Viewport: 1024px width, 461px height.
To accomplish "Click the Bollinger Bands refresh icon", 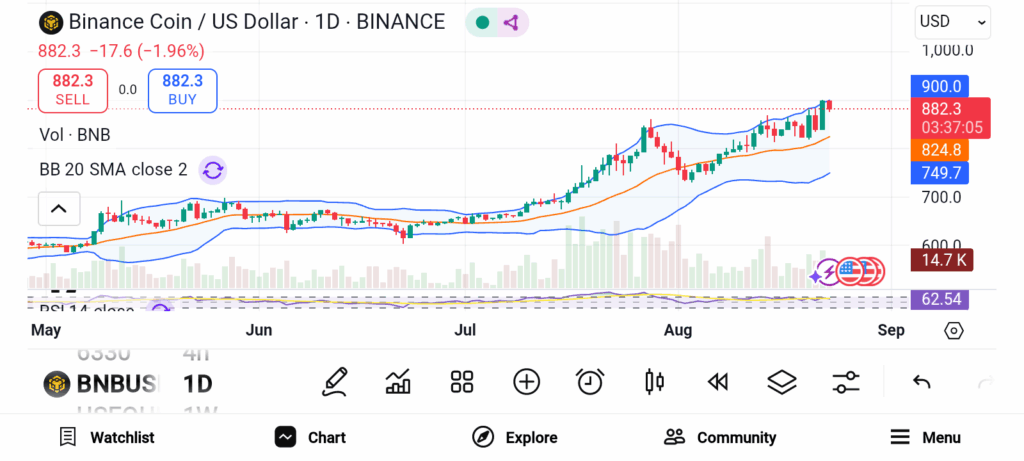I will [212, 170].
